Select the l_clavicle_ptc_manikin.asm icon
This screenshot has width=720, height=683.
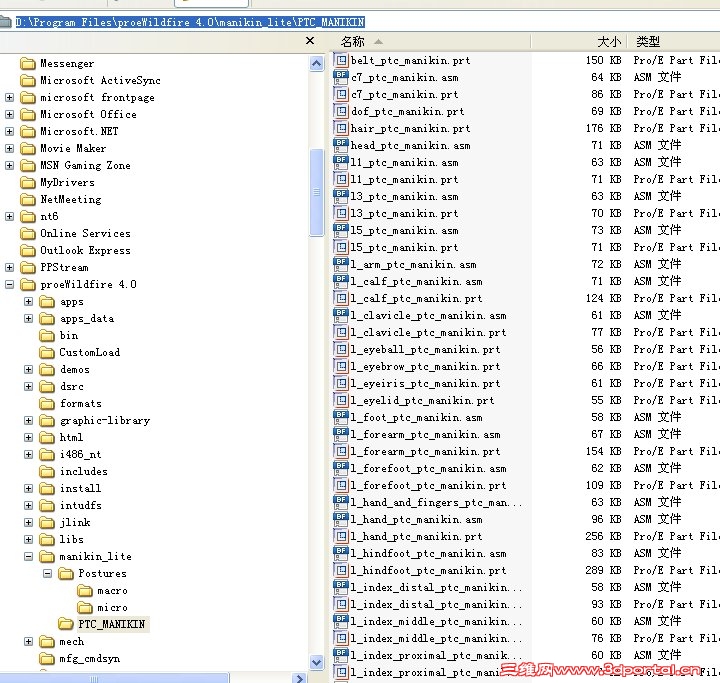pyautogui.click(x=341, y=315)
